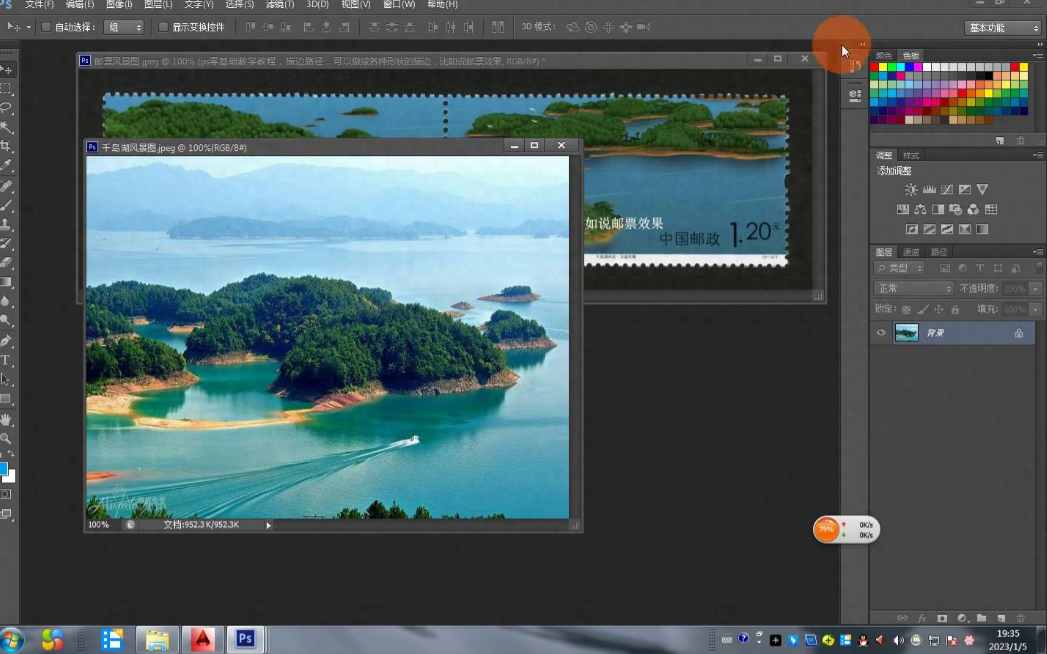
Task: Add a layer mask from Layers panel bottom
Action: [942, 619]
